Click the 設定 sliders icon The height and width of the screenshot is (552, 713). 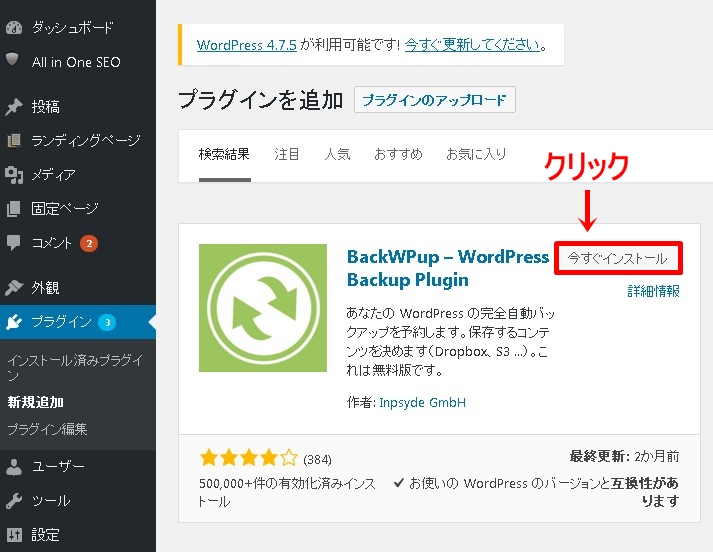pyautogui.click(x=14, y=535)
